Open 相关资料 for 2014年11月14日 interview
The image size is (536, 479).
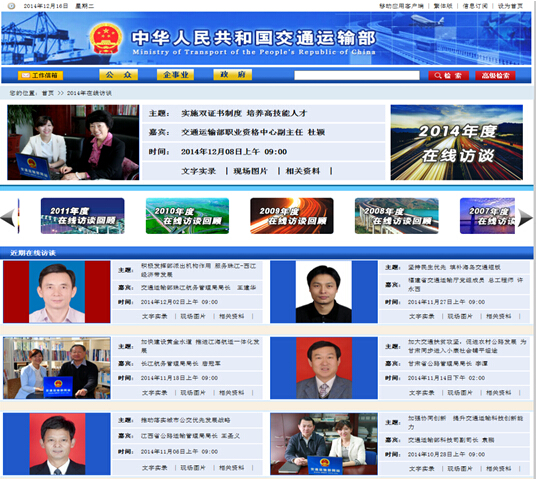pos(498,392)
